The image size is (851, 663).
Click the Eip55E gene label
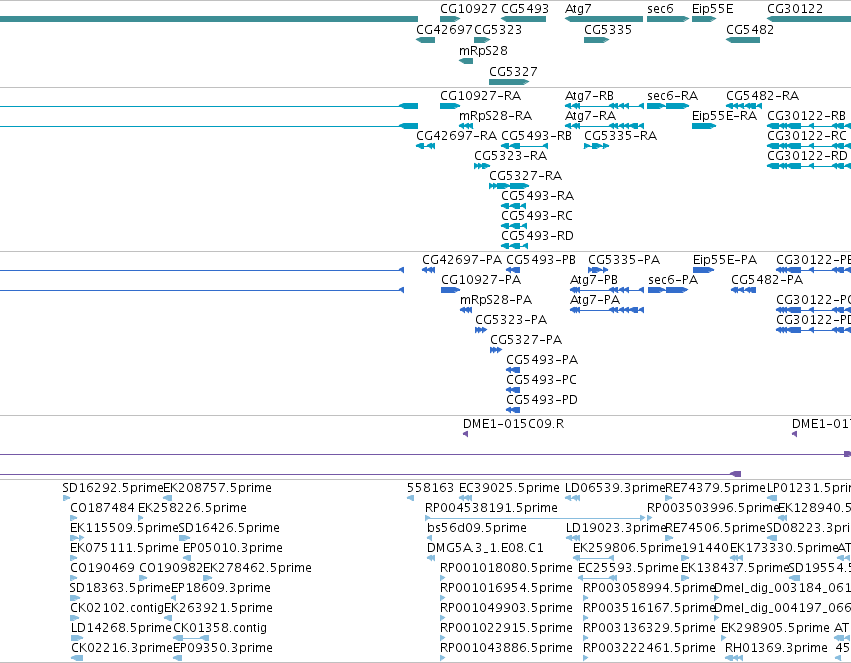tap(712, 9)
